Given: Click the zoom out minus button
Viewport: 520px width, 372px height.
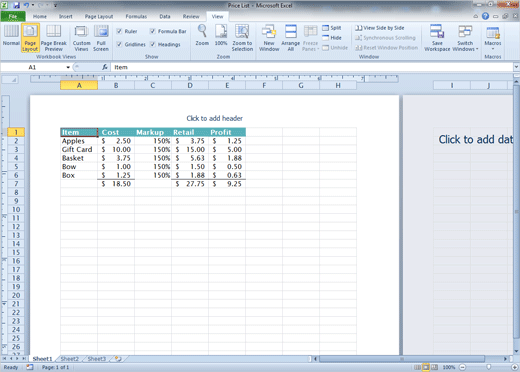Looking at the screenshot, I should [463, 367].
